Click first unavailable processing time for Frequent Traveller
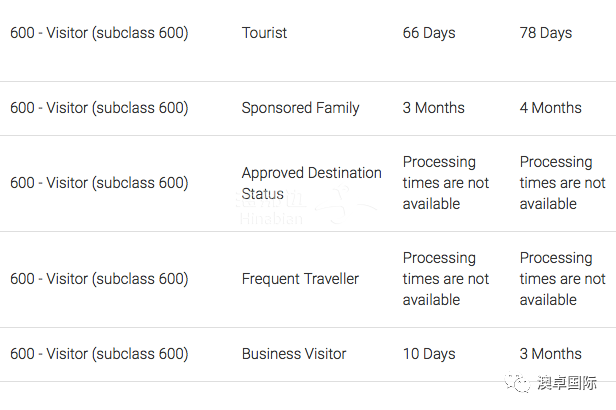The height and width of the screenshot is (410, 616). [446, 279]
